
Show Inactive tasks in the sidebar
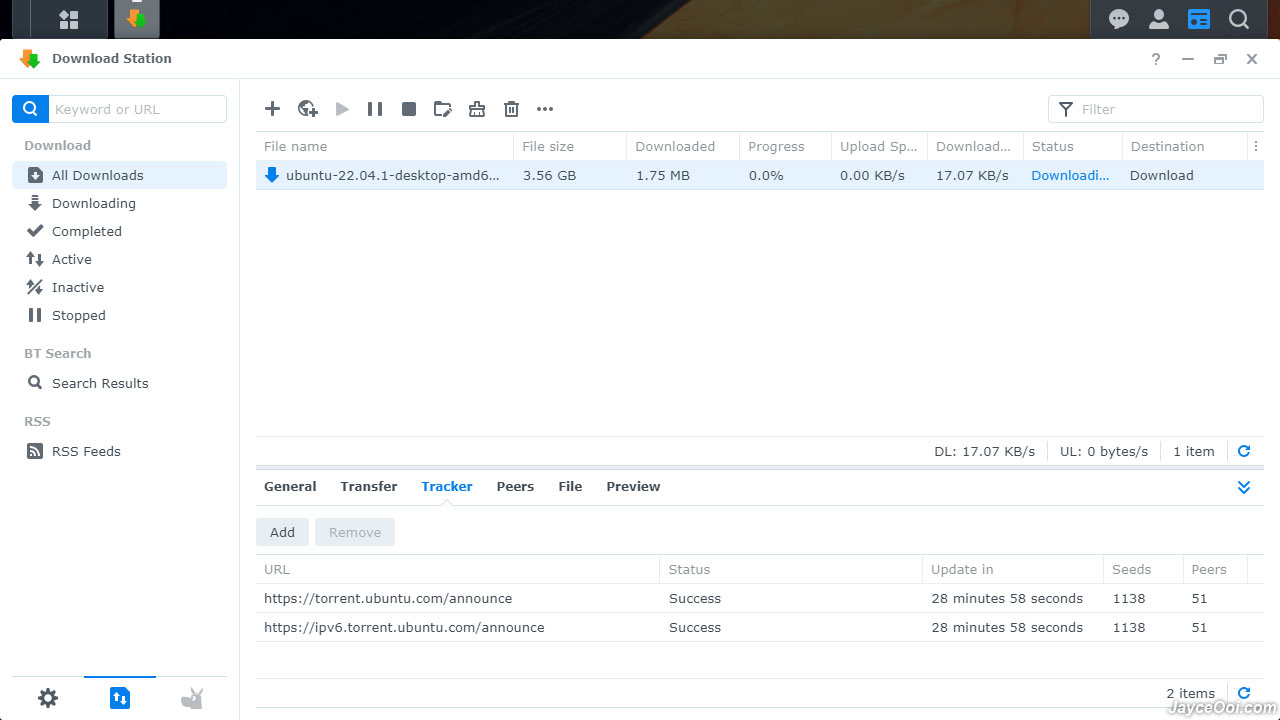pyautogui.click(x=120, y=287)
